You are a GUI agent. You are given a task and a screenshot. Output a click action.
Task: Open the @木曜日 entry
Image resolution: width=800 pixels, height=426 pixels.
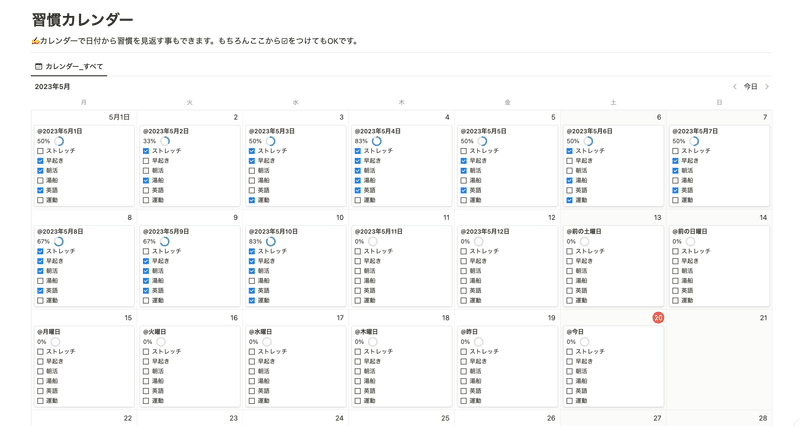(366, 332)
